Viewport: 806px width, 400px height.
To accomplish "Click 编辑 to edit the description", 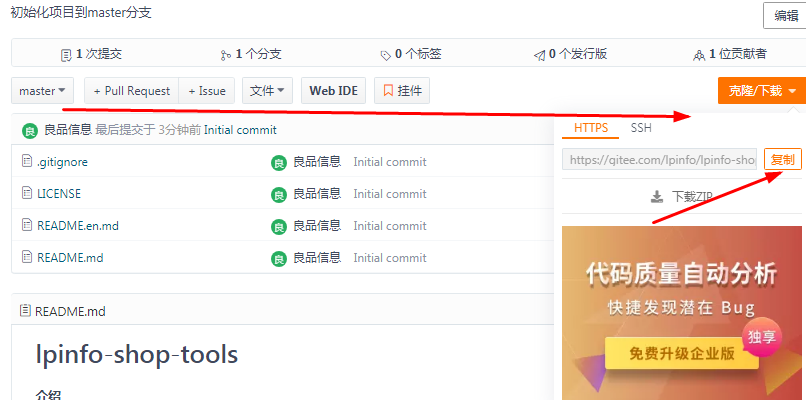I will click(x=785, y=15).
